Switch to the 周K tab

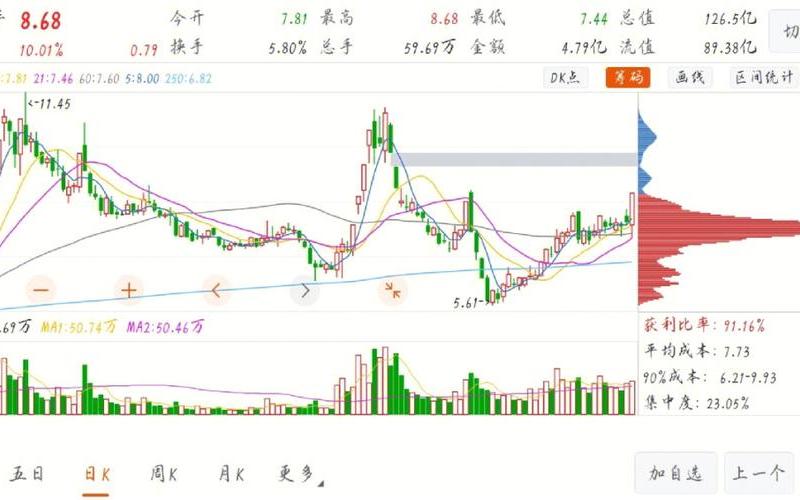click(x=164, y=474)
